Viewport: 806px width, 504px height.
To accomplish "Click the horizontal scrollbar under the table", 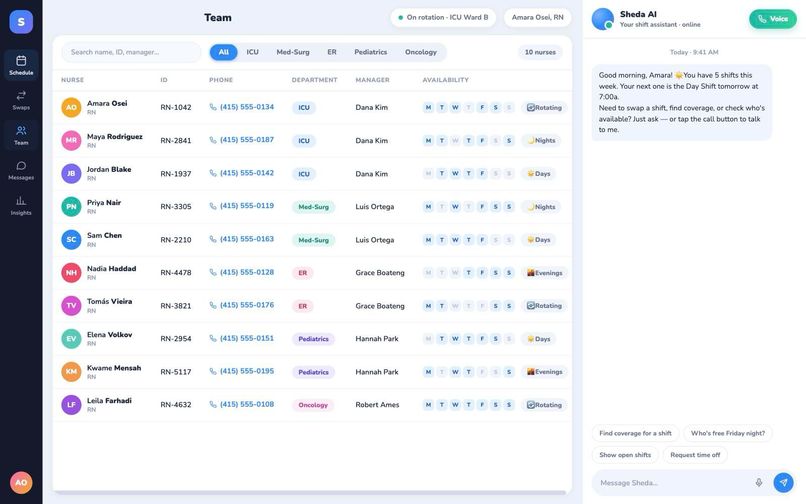I will (312, 493).
